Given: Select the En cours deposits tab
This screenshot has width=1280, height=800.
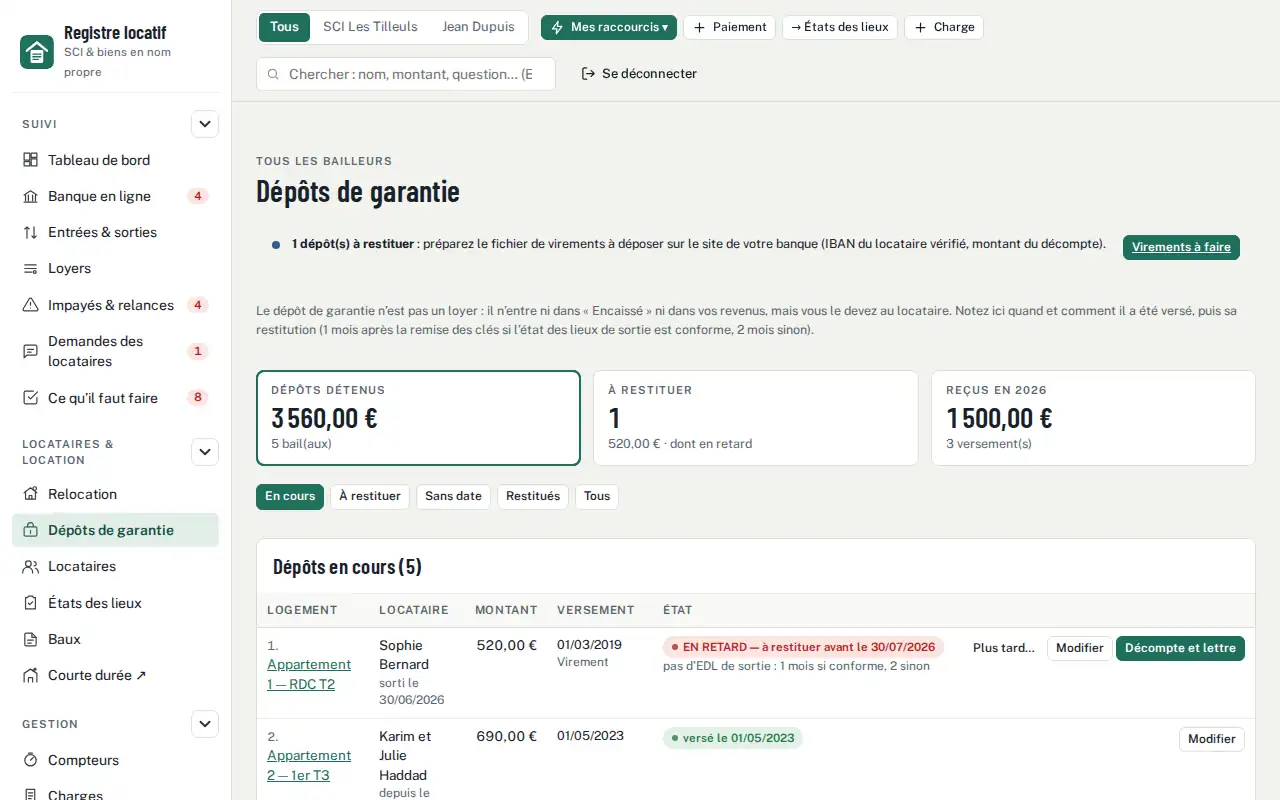Looking at the screenshot, I should click(290, 496).
